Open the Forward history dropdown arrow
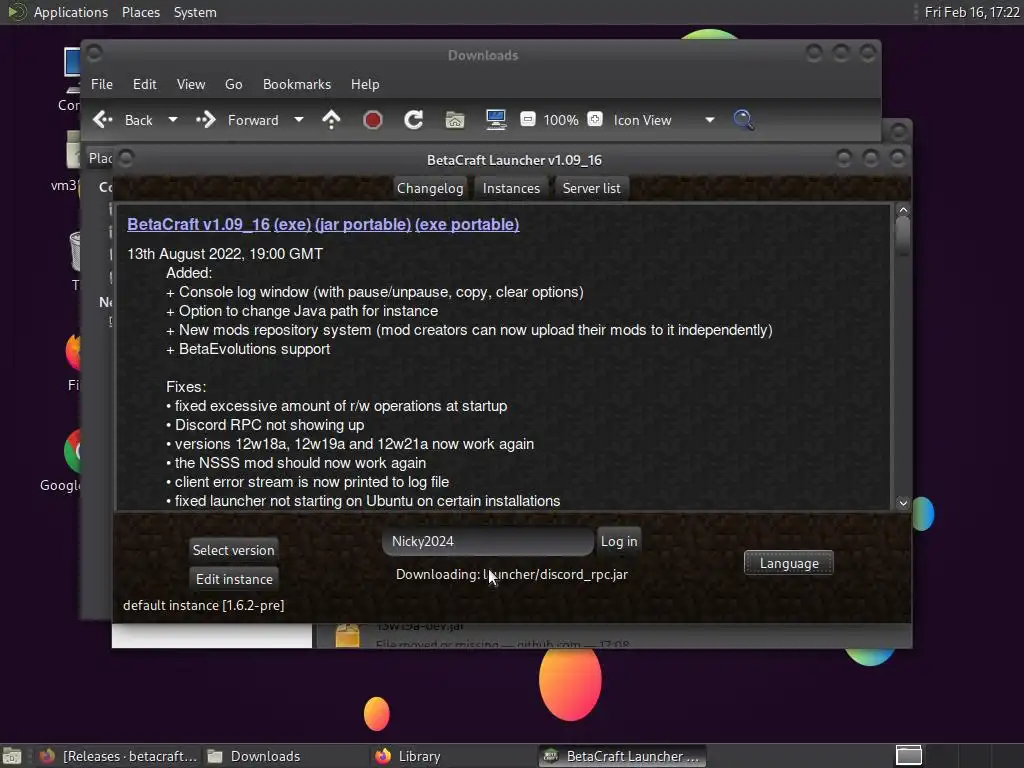Screen dimensions: 1024x768 pyautogui.click(x=298, y=120)
